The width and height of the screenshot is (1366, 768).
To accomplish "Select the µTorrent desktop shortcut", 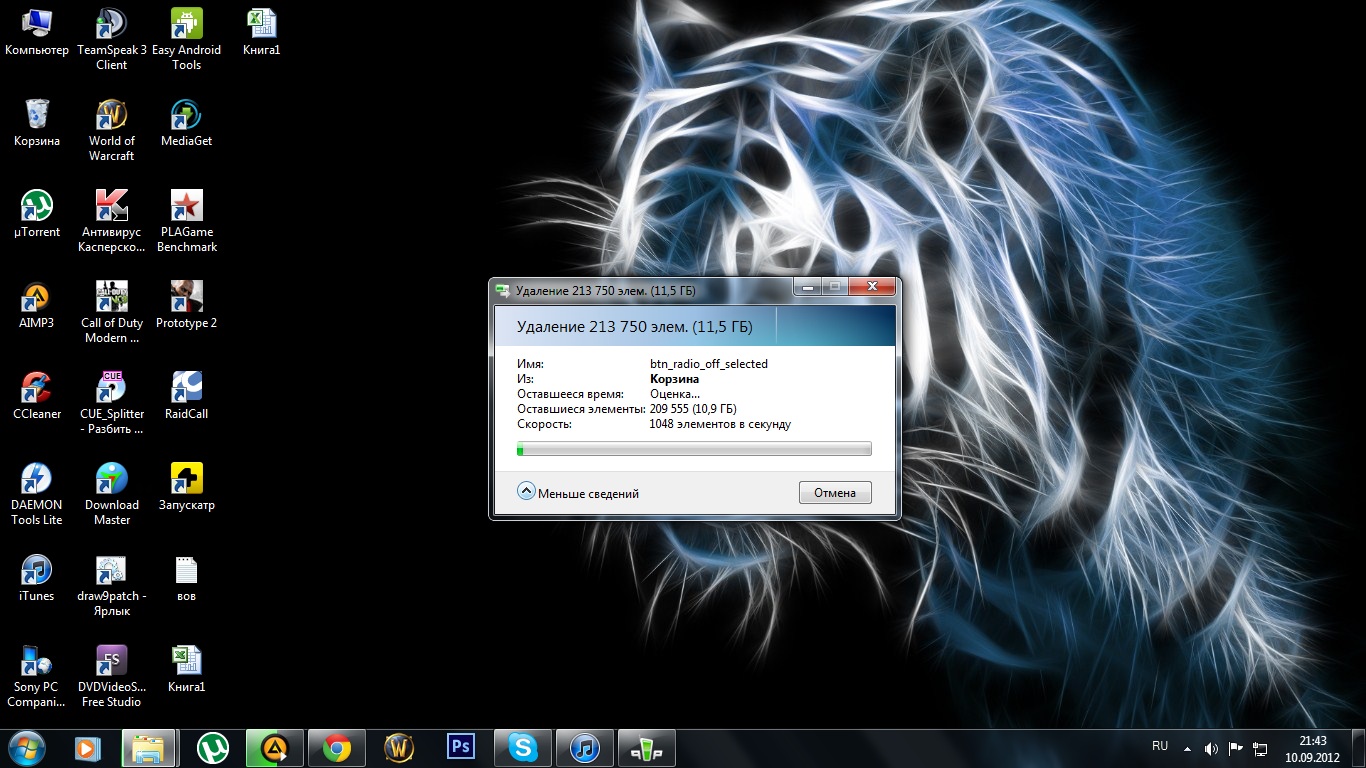I will click(x=37, y=214).
